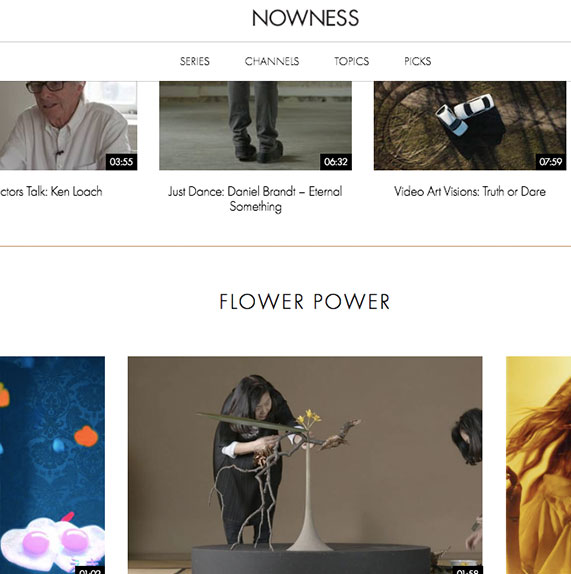
Task: Open the Picks menu
Action: [418, 61]
